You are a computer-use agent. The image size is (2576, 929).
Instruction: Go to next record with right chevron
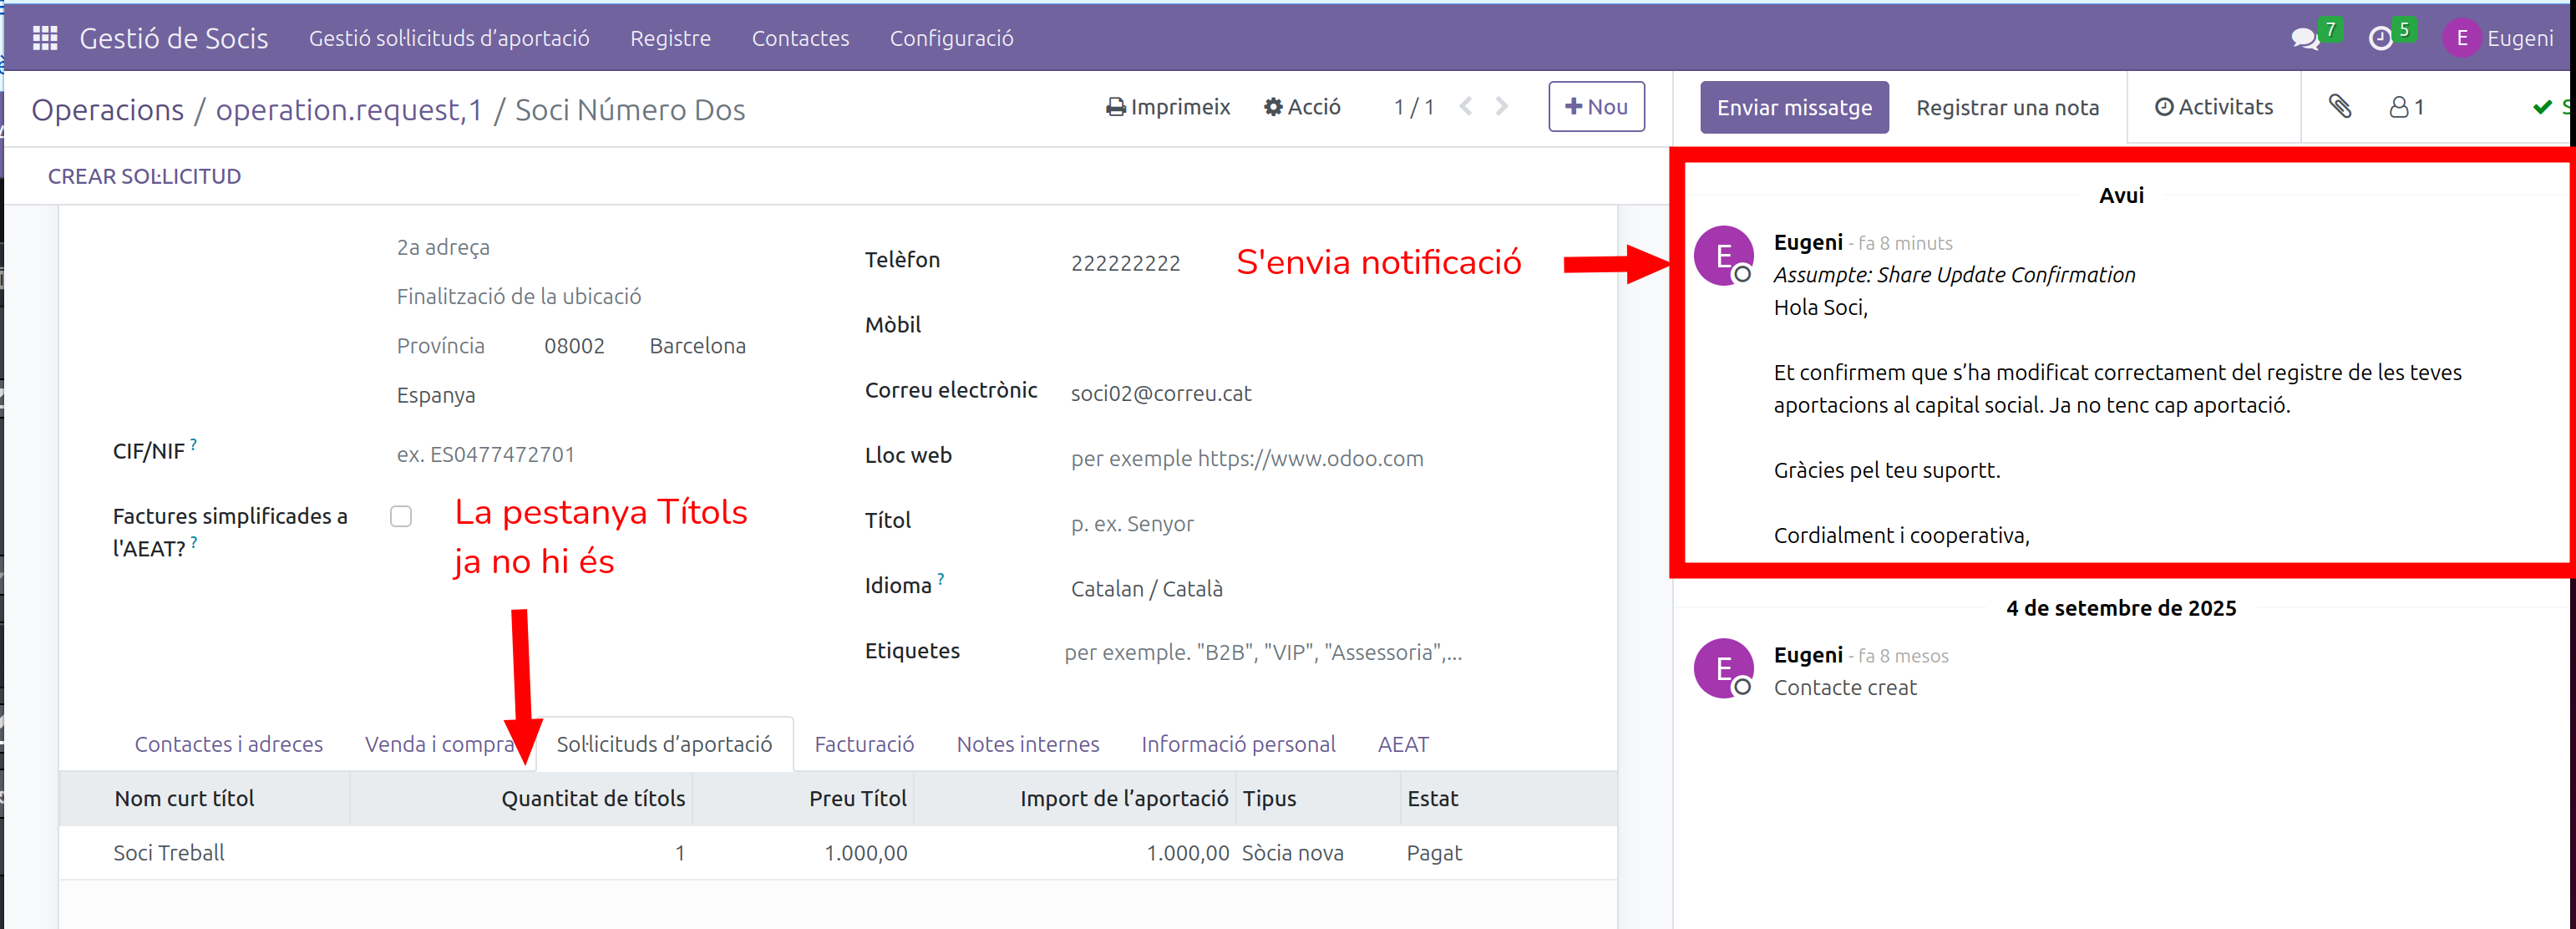pyautogui.click(x=1501, y=107)
